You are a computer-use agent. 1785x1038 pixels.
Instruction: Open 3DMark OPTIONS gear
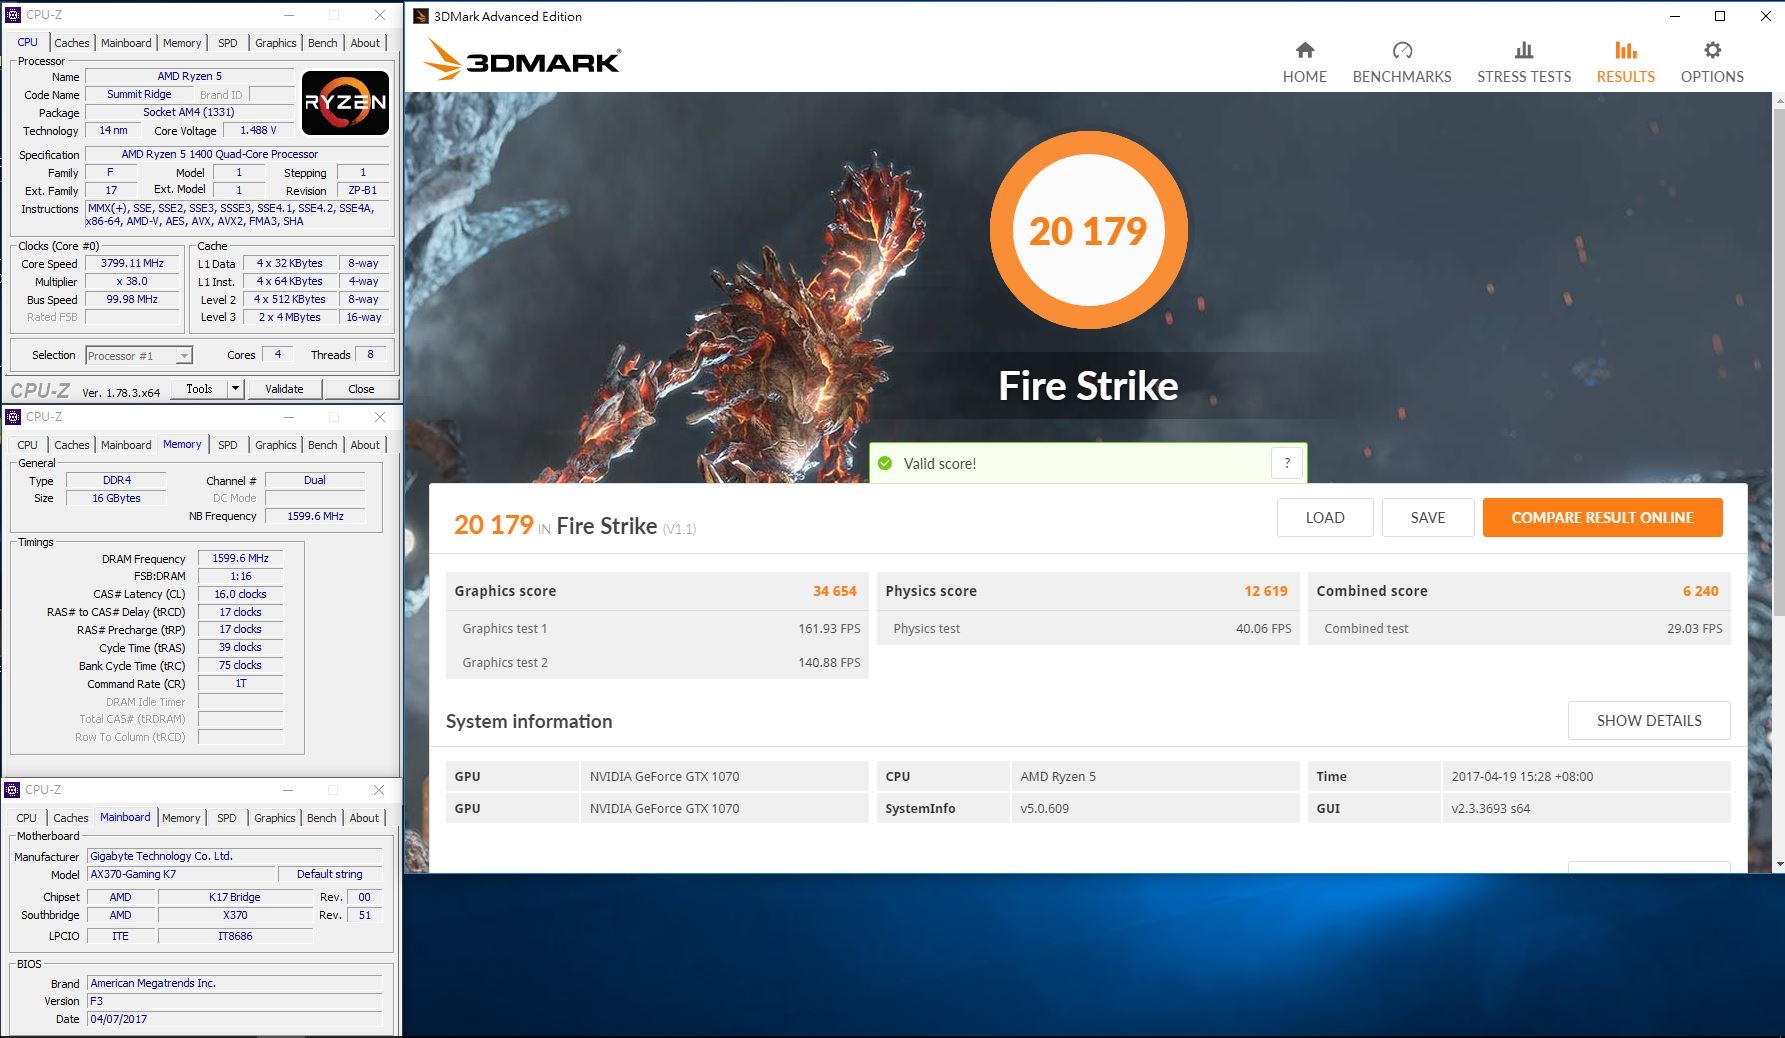pos(1712,62)
